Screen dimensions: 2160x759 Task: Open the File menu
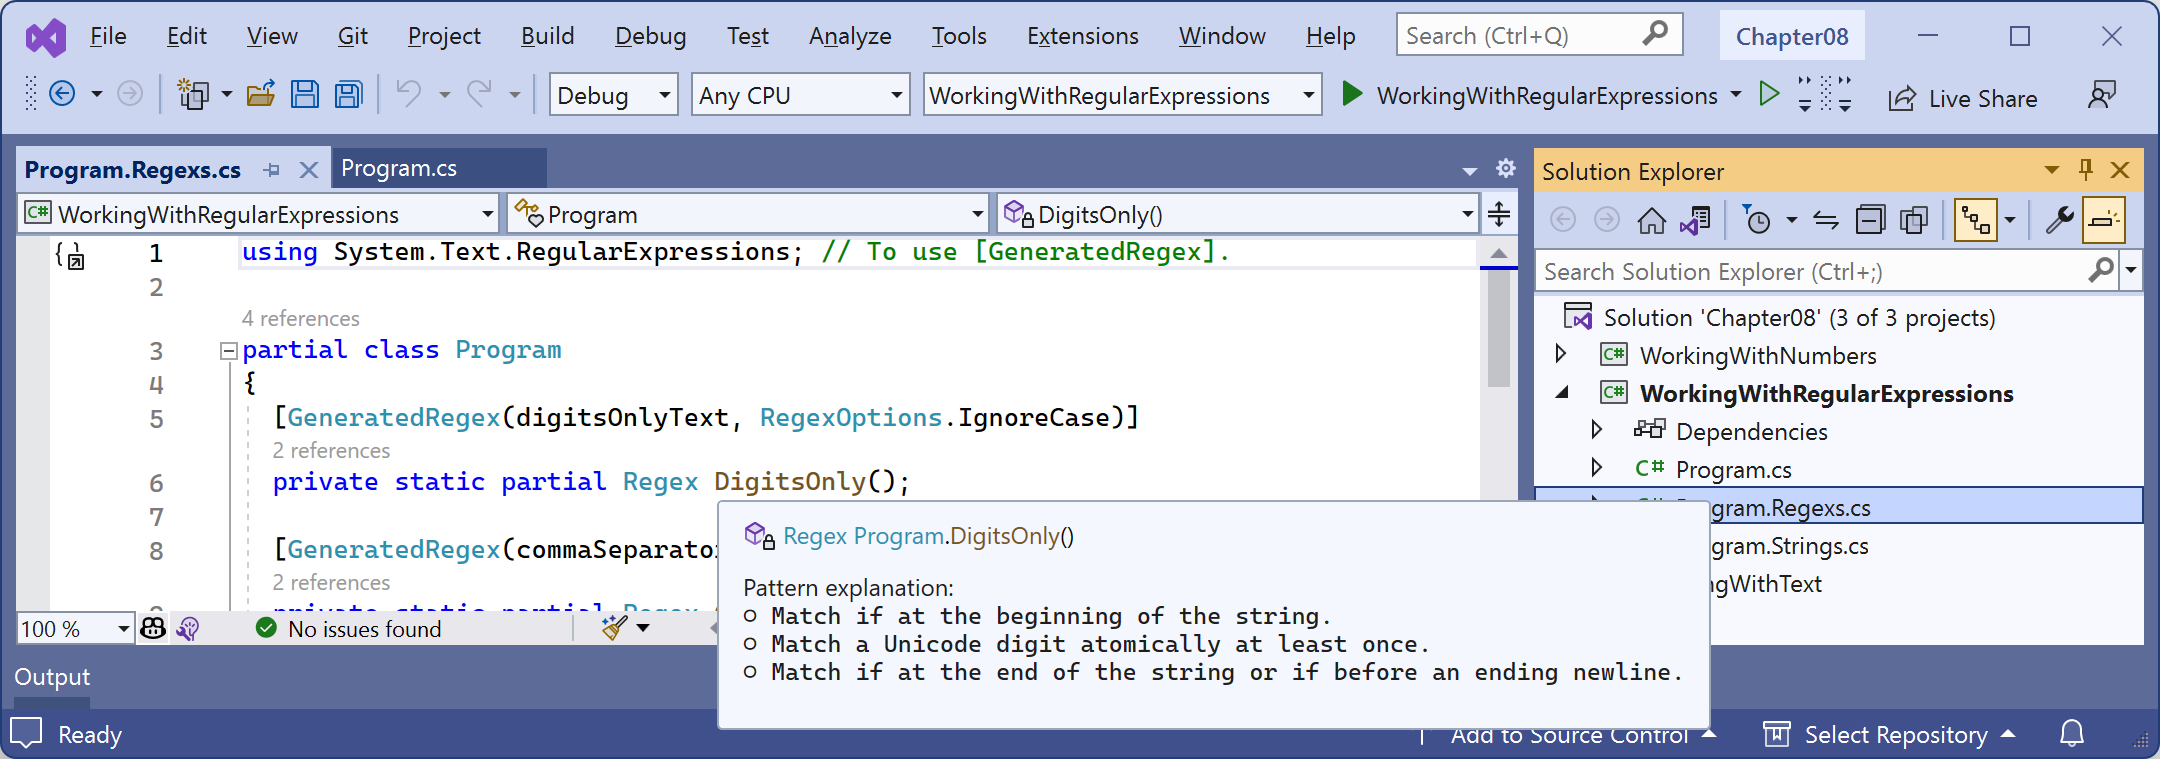(x=108, y=36)
